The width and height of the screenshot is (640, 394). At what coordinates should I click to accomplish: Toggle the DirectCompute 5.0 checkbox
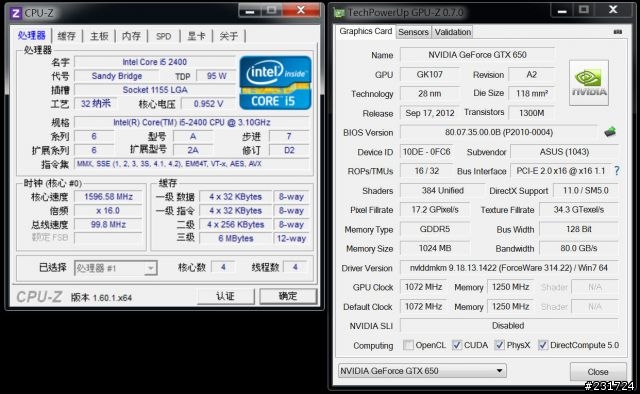(542, 345)
